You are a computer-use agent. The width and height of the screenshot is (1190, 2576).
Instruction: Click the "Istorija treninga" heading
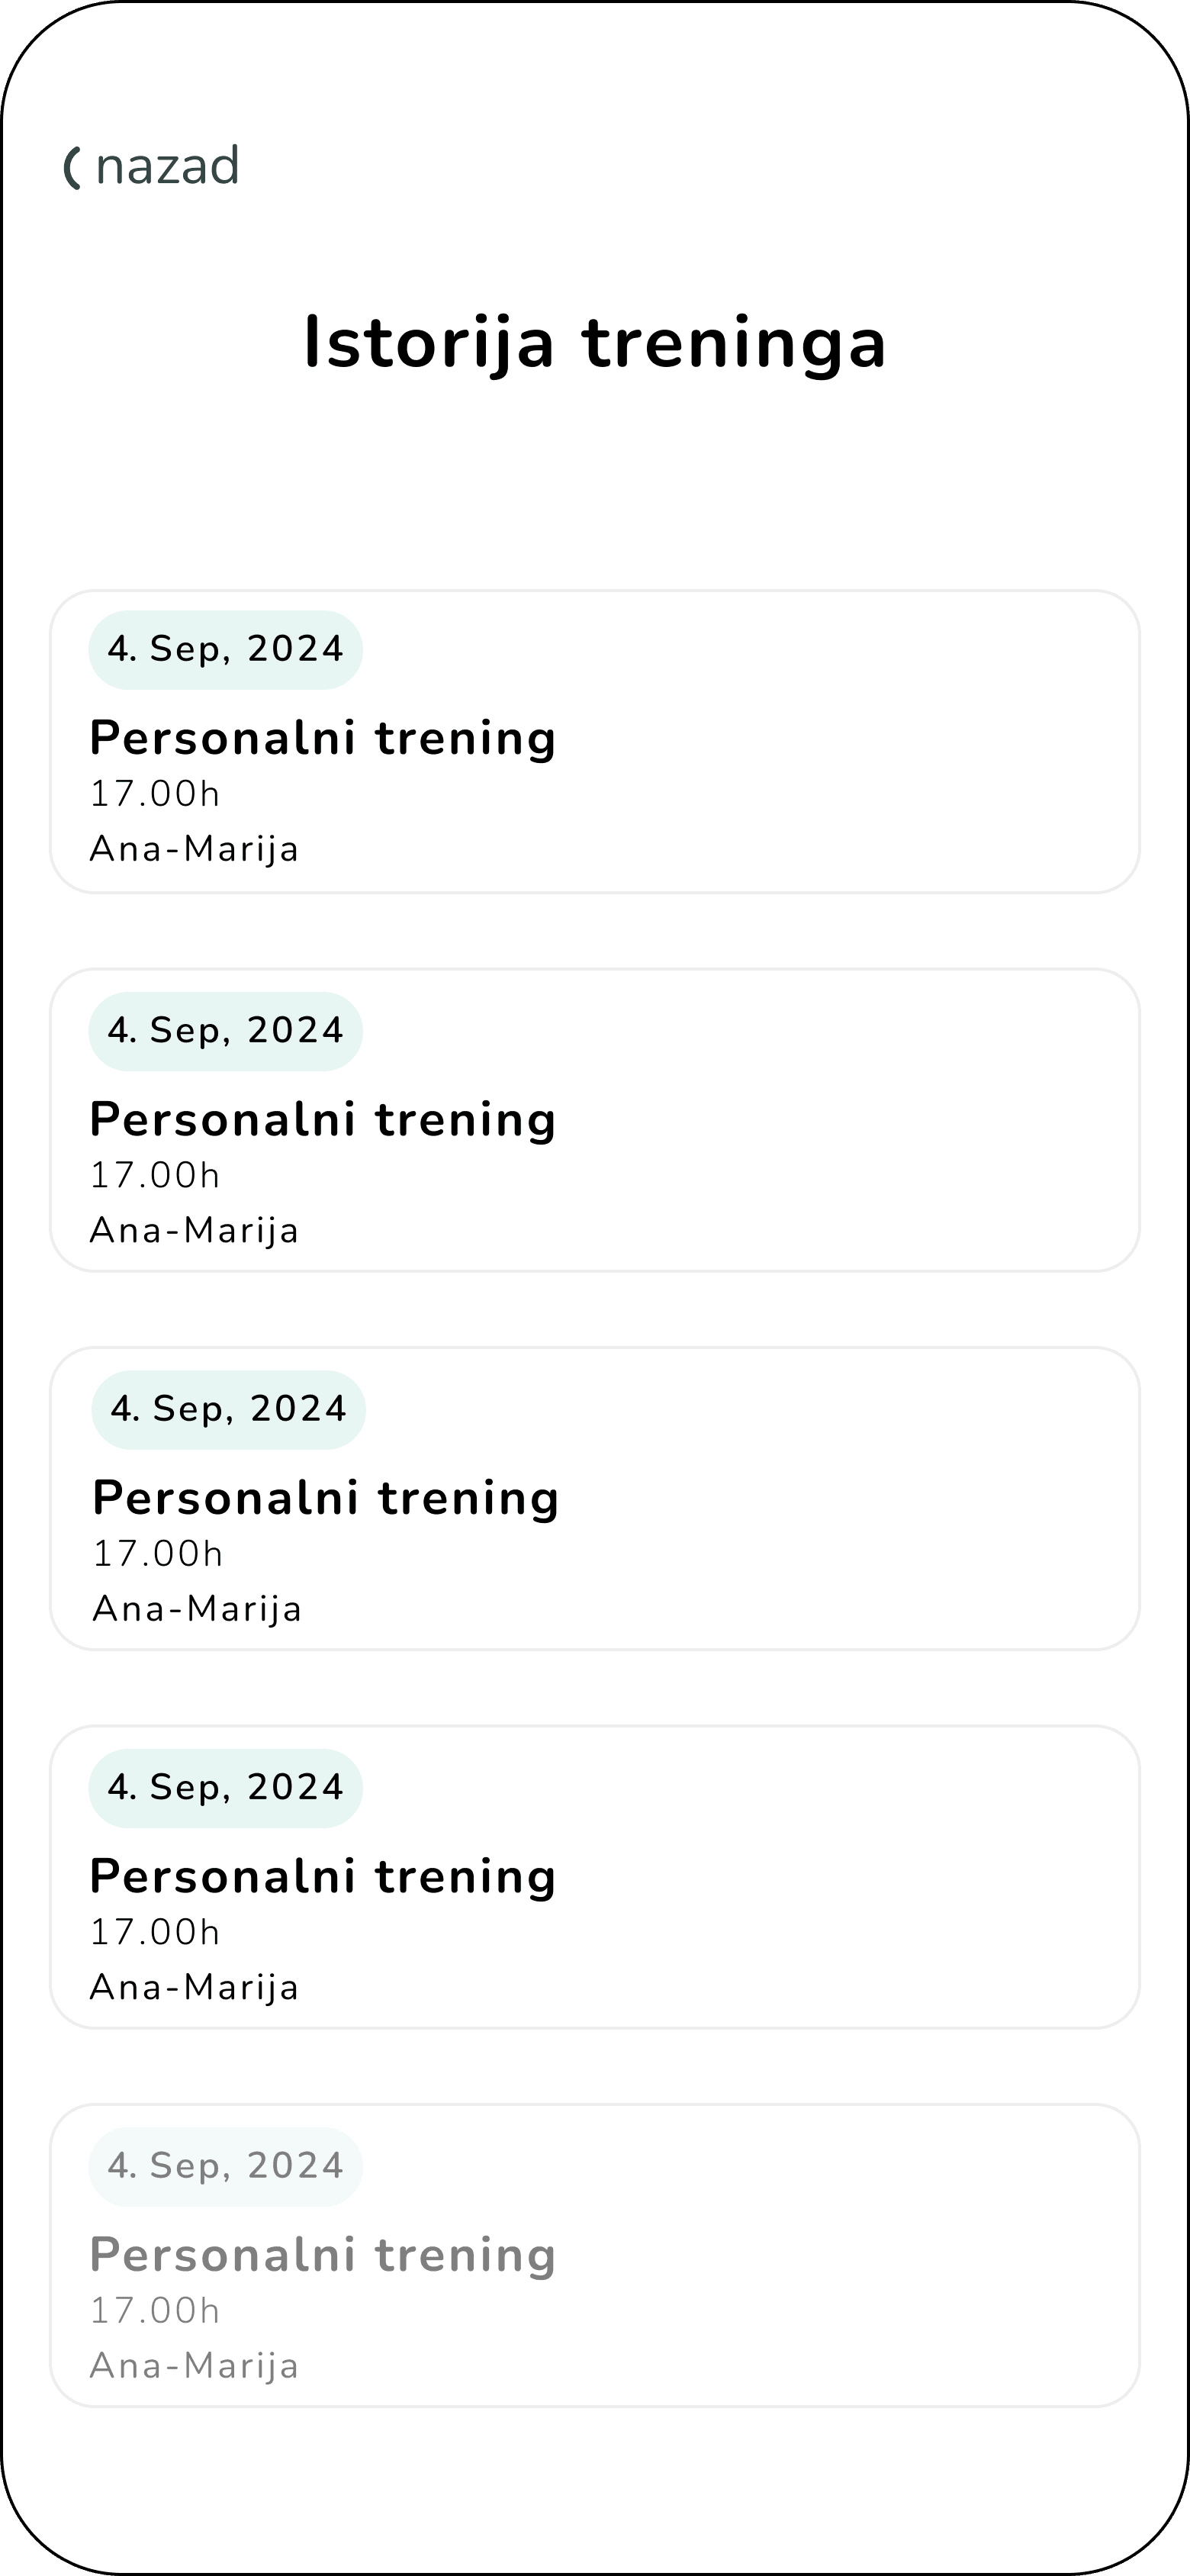tap(595, 342)
